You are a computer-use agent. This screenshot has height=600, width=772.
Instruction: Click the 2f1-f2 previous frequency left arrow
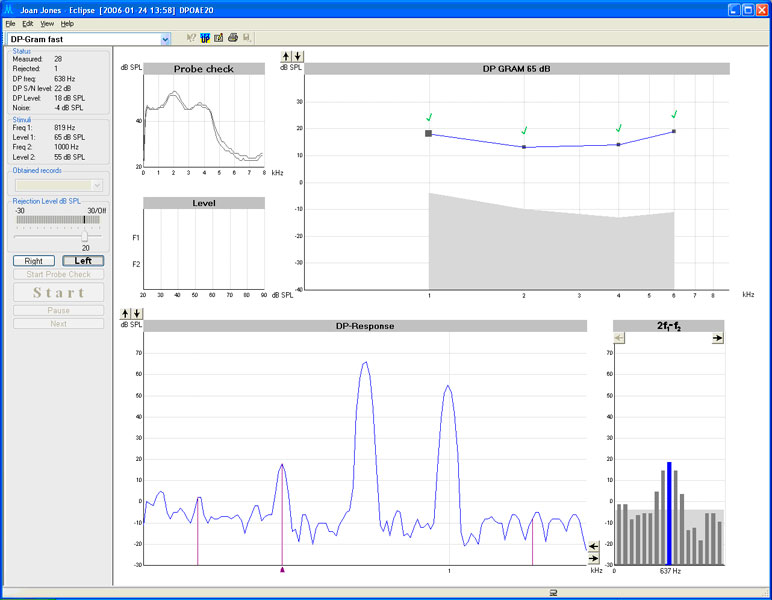(619, 338)
